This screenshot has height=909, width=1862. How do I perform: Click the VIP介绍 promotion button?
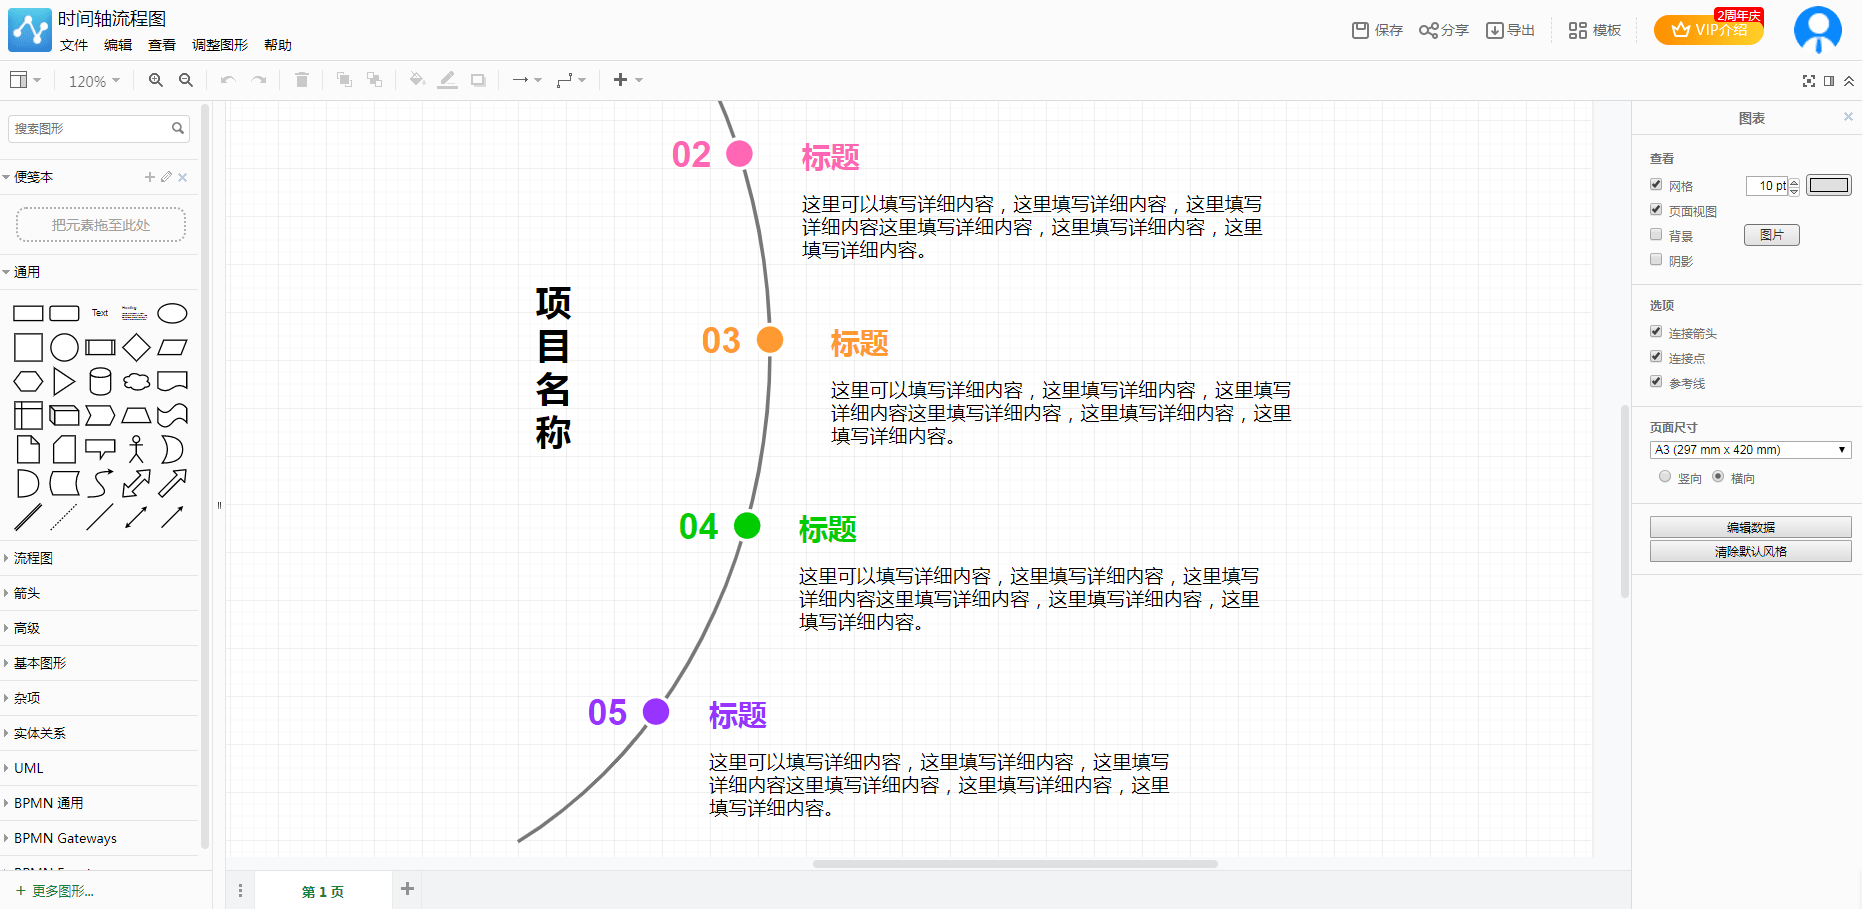coord(1707,30)
